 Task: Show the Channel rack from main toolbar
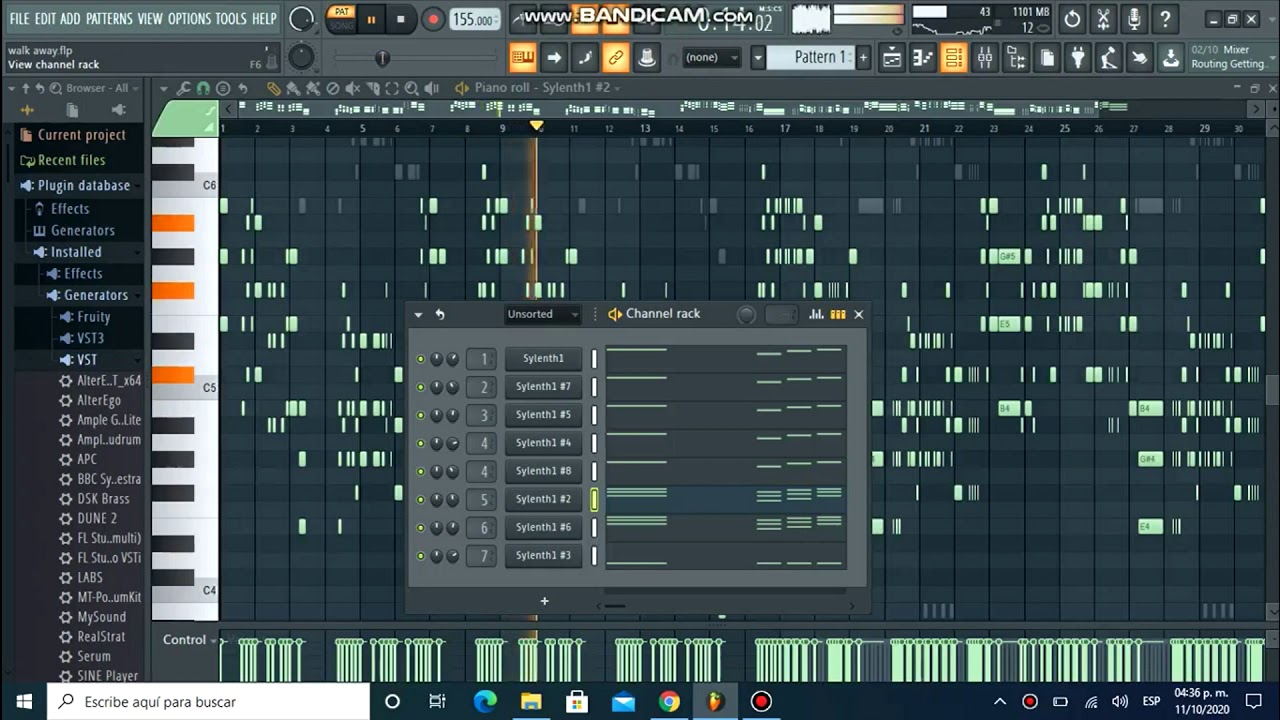click(x=954, y=58)
